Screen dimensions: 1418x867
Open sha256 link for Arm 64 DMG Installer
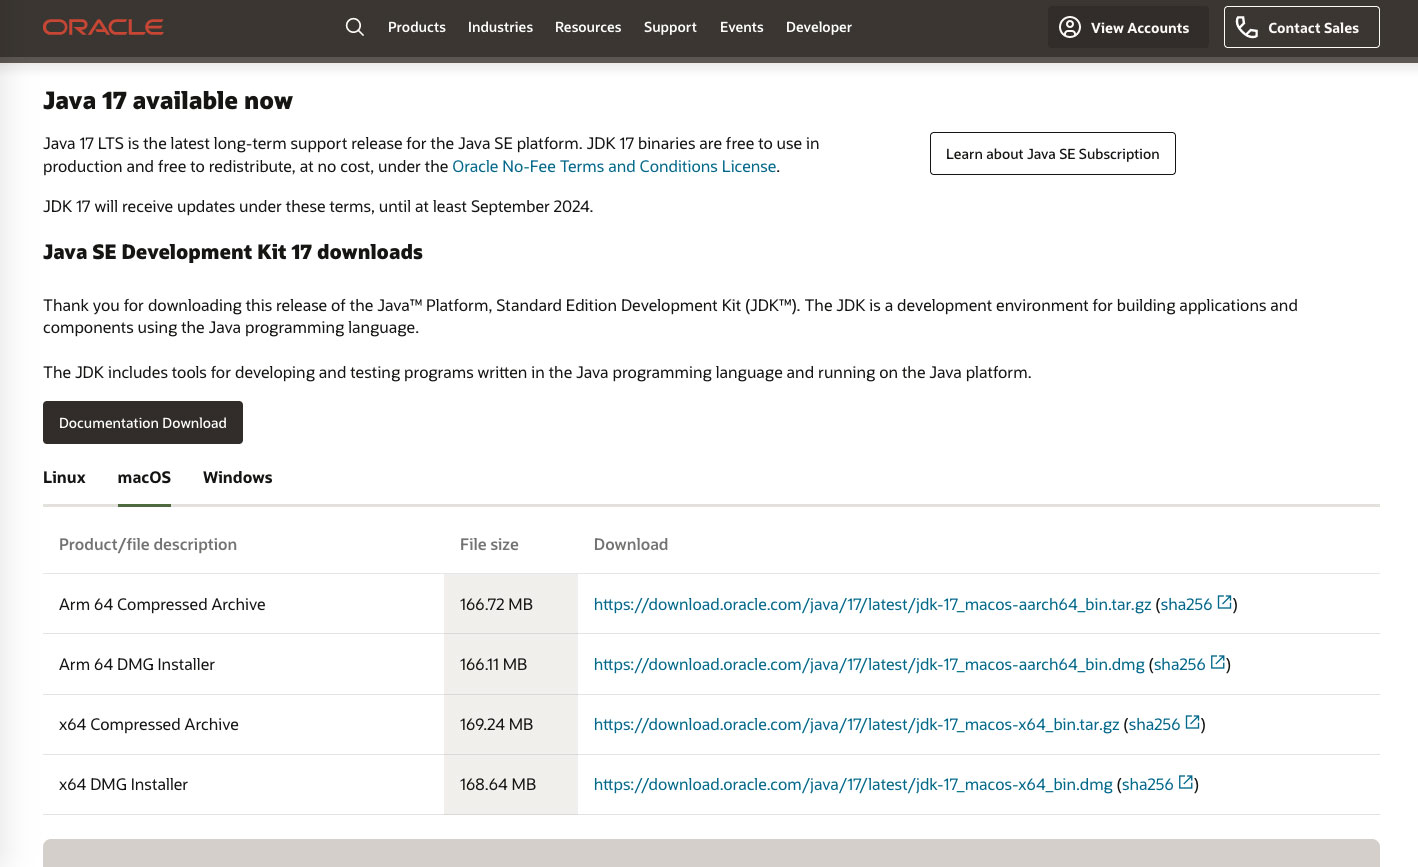(1180, 664)
